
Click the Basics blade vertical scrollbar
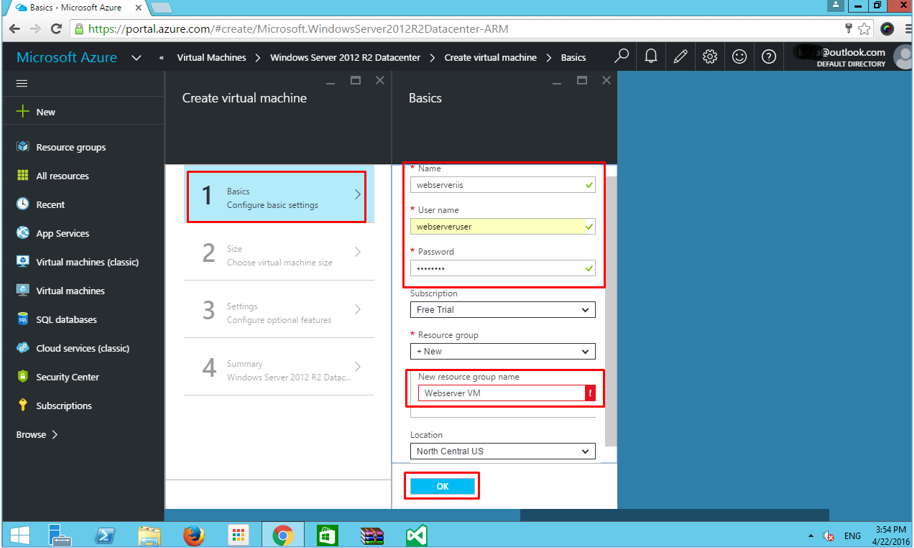coord(610,311)
